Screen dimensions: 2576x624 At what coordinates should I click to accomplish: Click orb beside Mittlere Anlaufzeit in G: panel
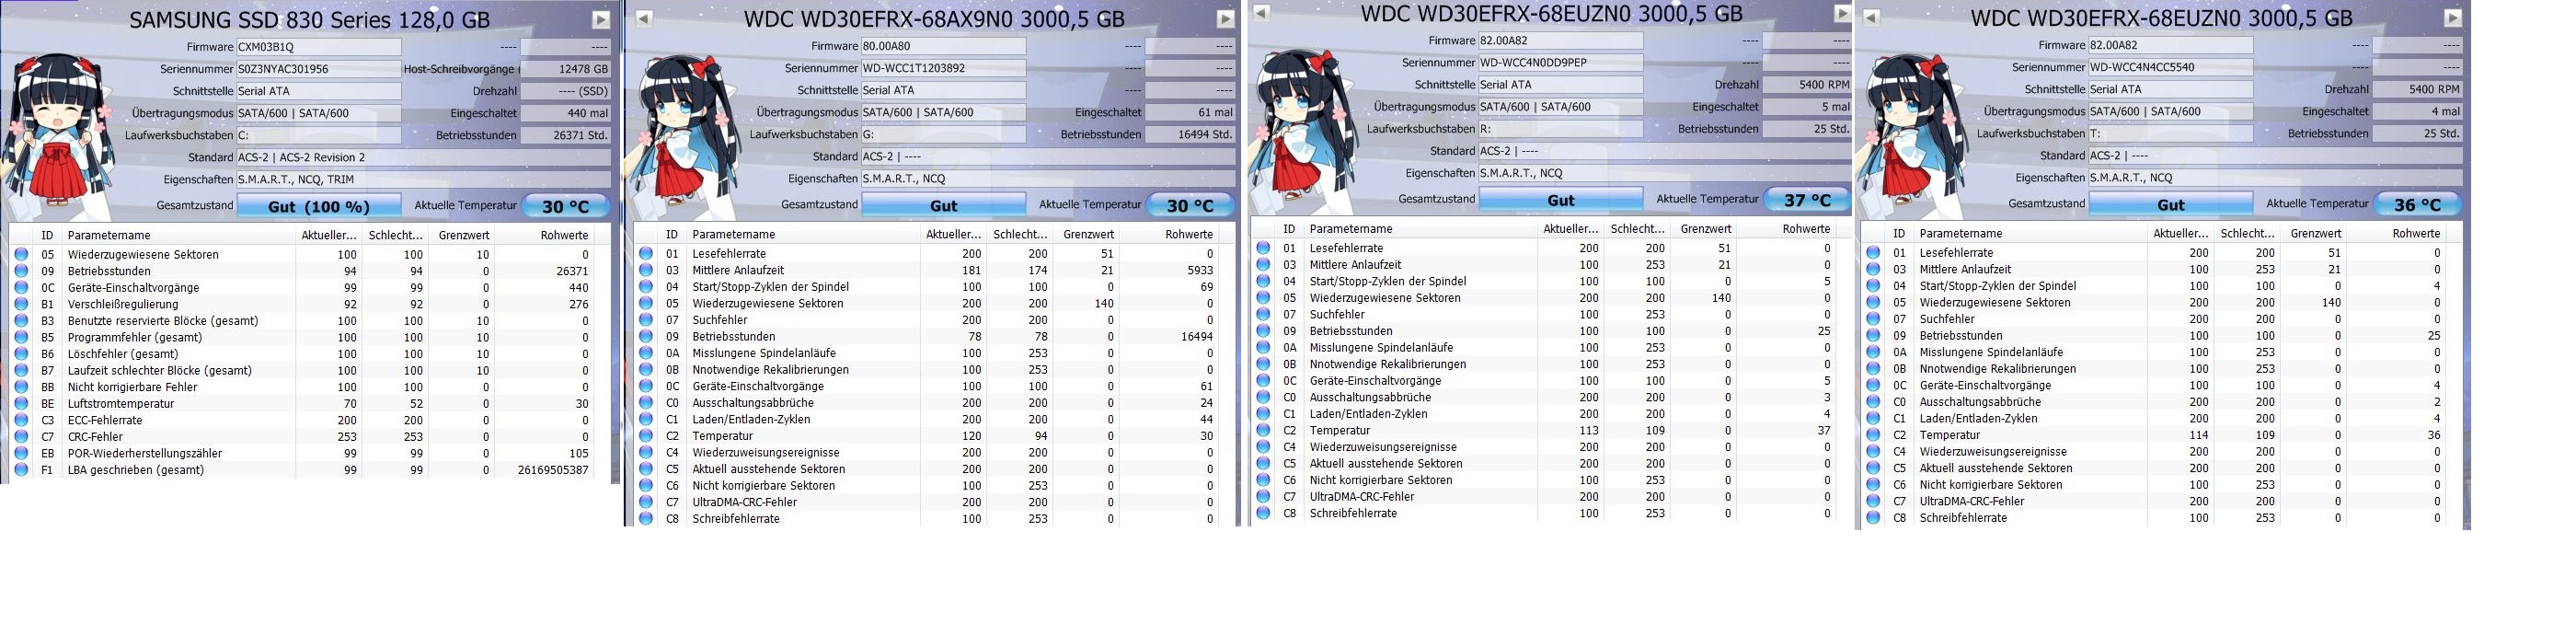click(x=646, y=270)
